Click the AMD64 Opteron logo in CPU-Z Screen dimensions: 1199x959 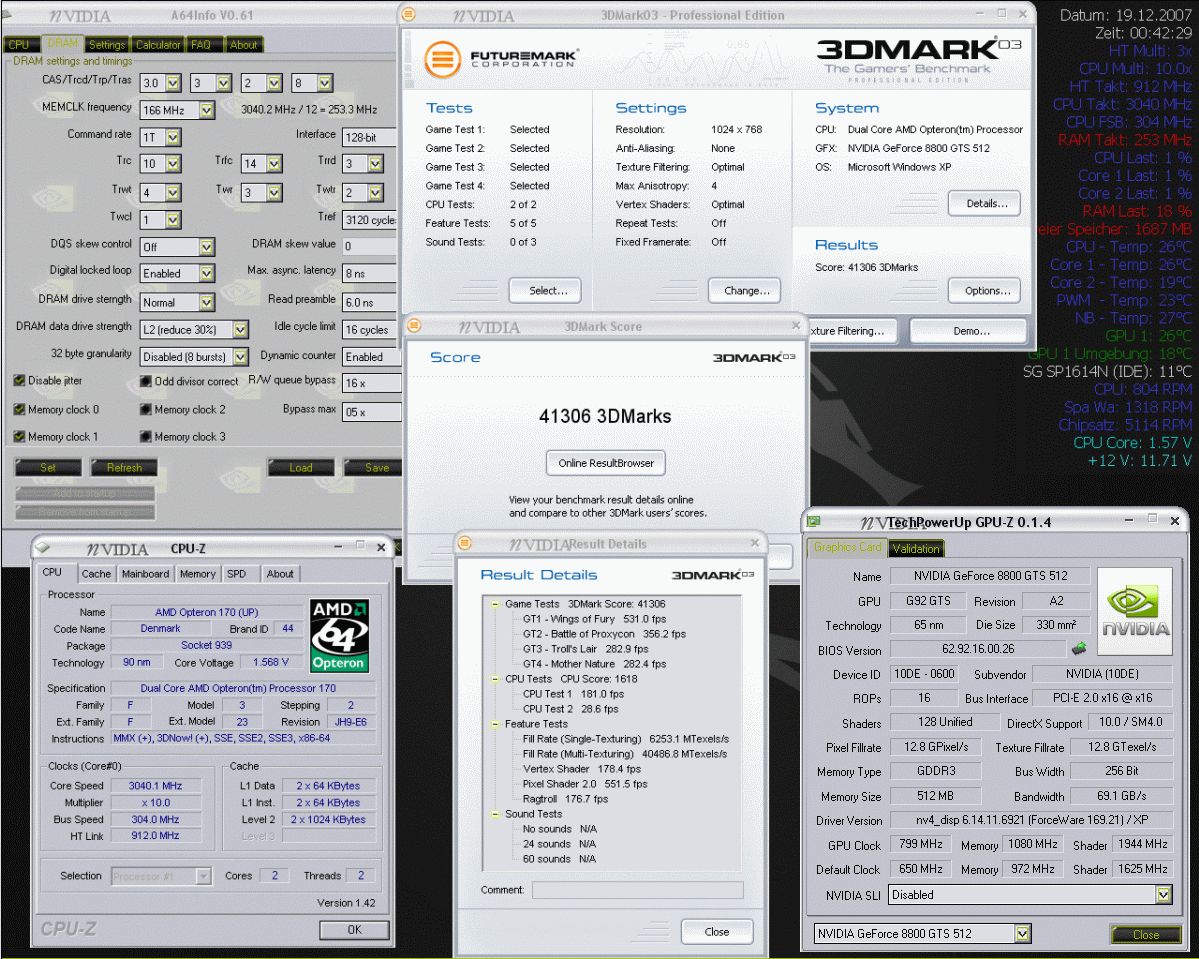click(x=340, y=636)
